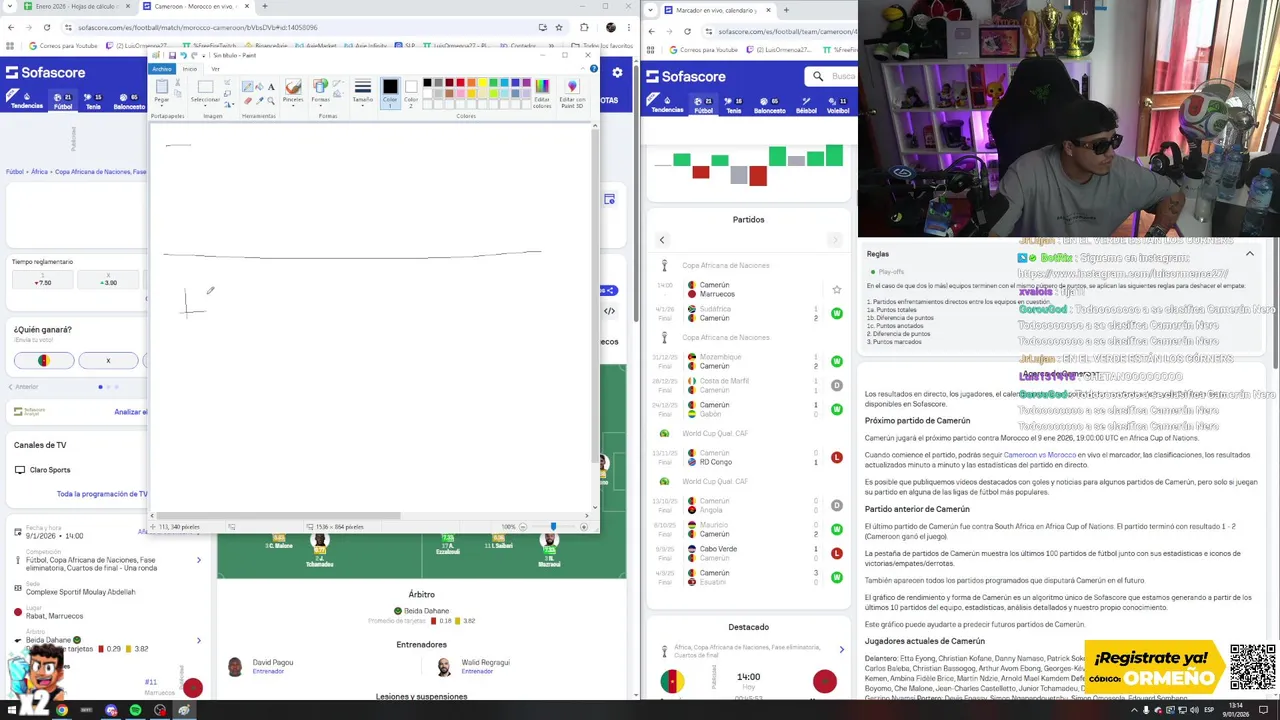The image size is (1280, 720).
Task: Click Sofascore logo in right window
Action: click(685, 76)
